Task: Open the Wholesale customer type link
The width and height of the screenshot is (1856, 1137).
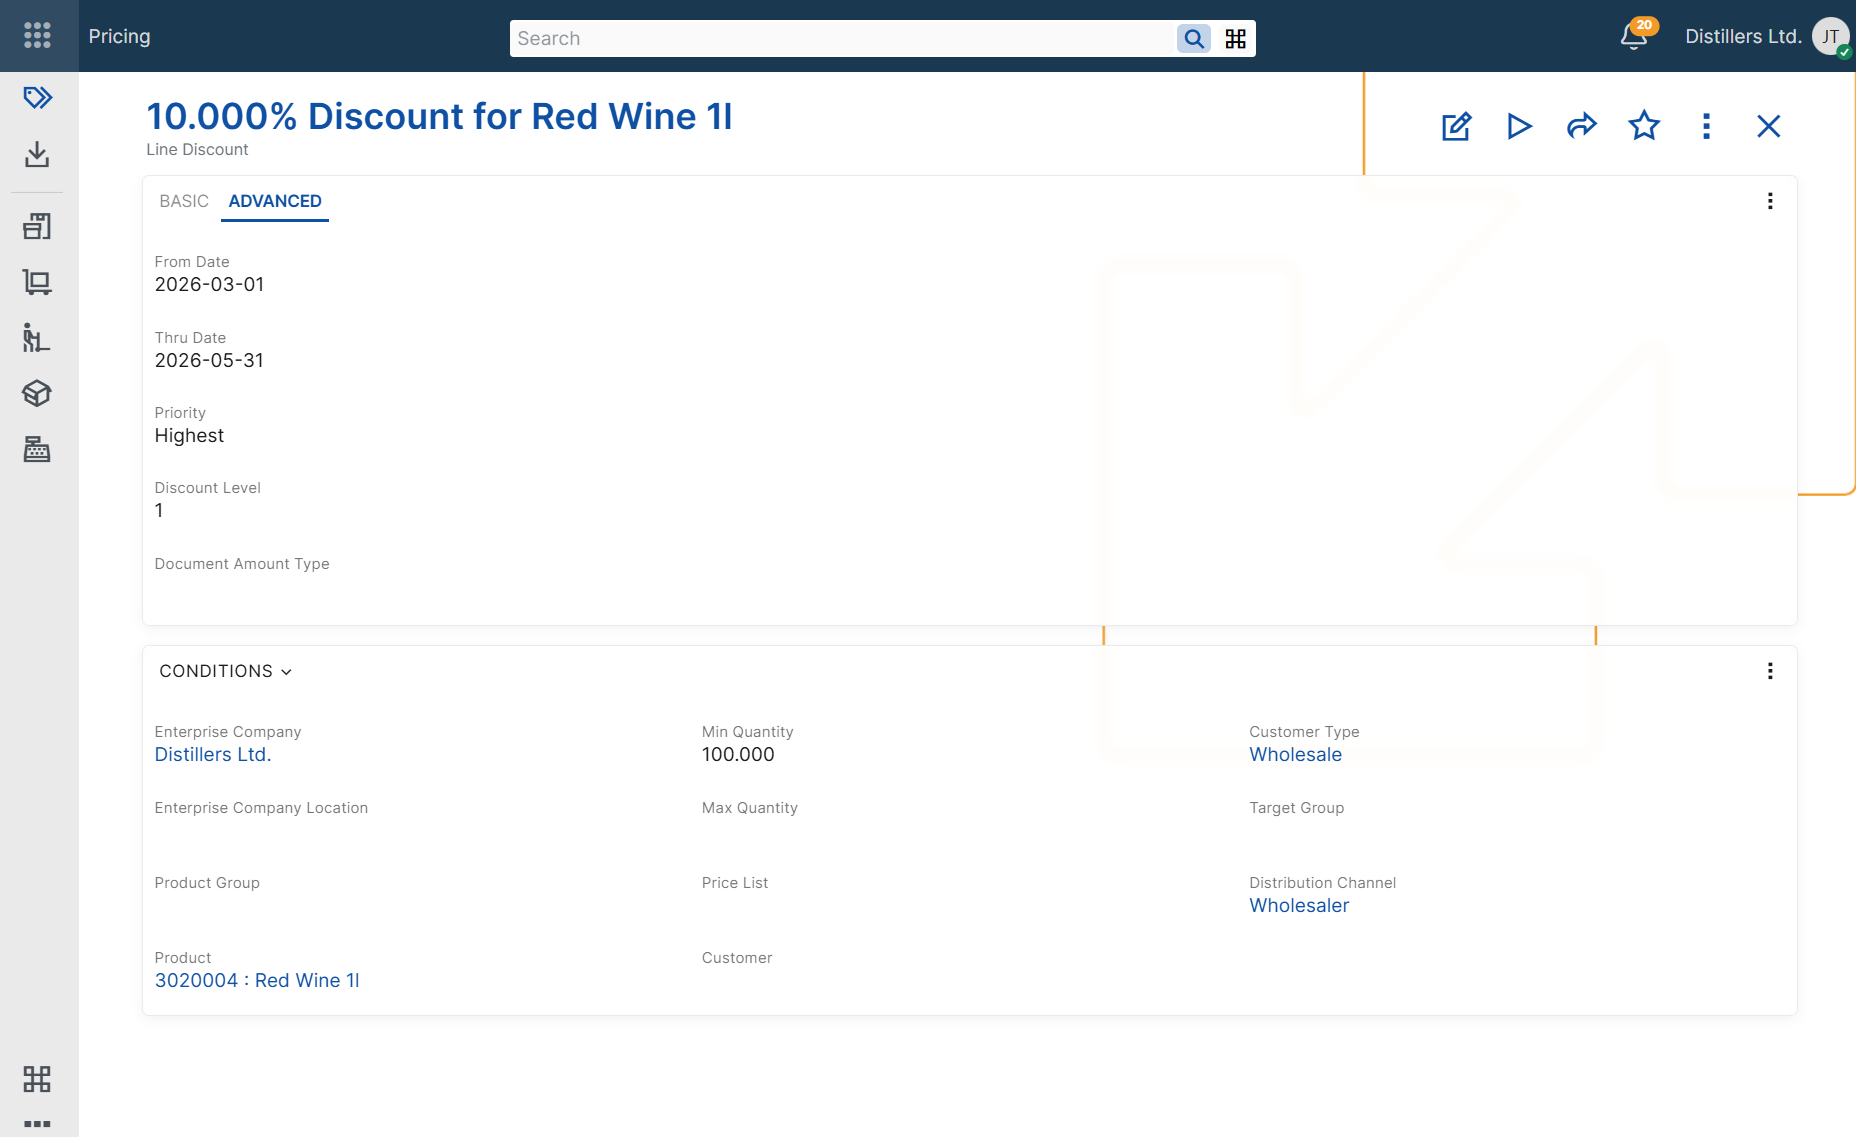Action: point(1296,755)
